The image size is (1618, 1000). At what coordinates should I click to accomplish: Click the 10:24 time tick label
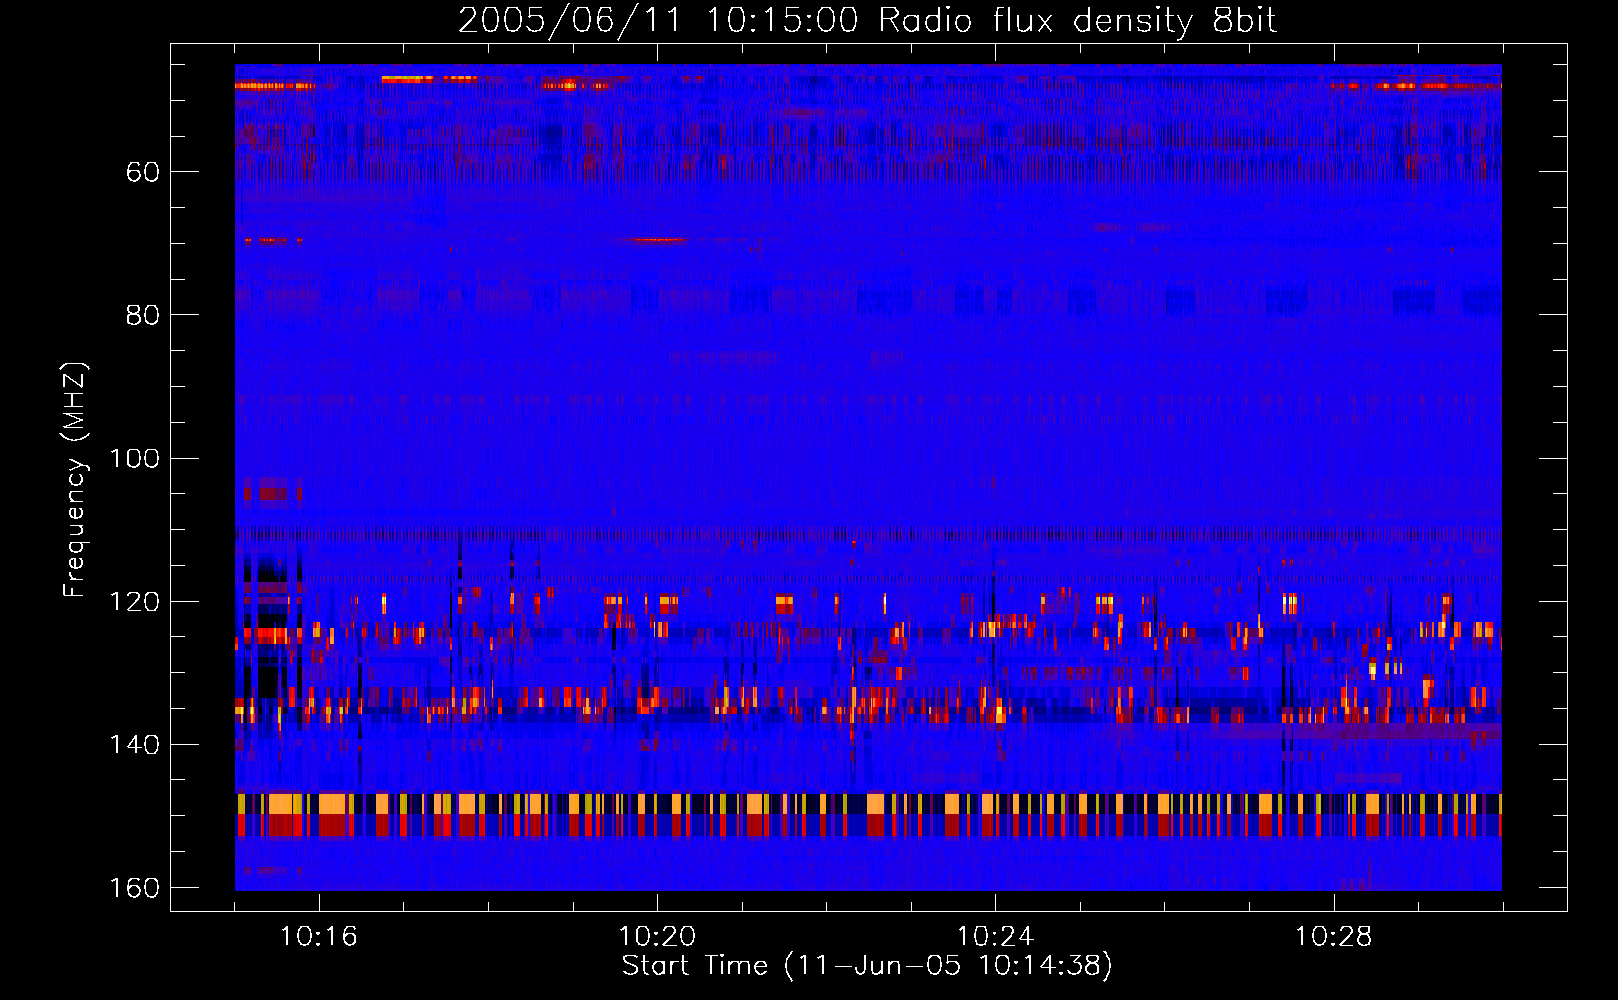tap(995, 937)
